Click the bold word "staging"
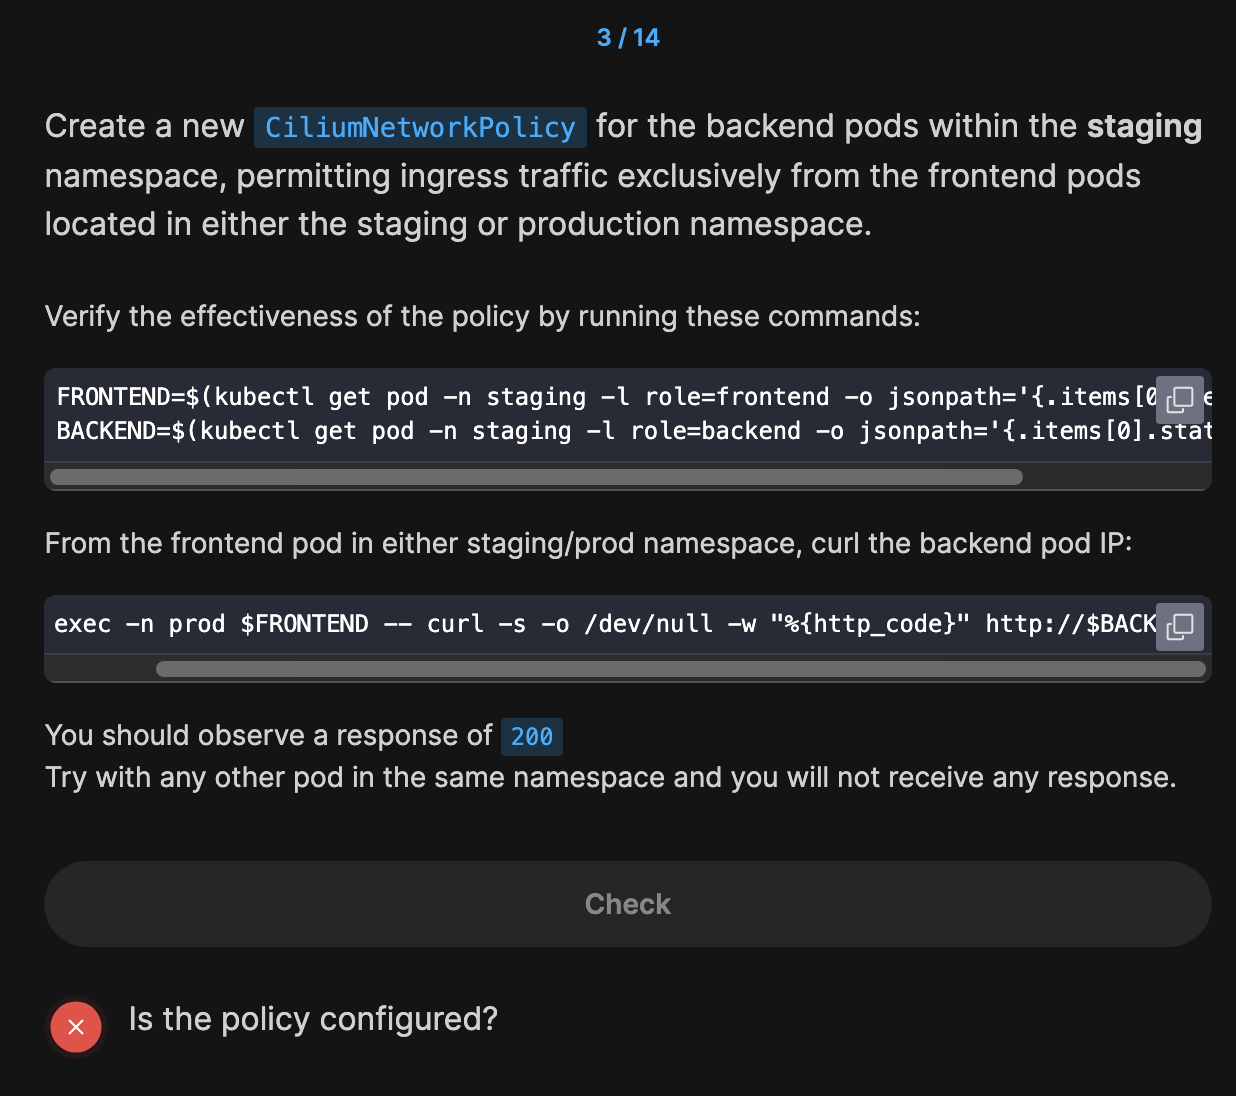 [x=1144, y=127]
